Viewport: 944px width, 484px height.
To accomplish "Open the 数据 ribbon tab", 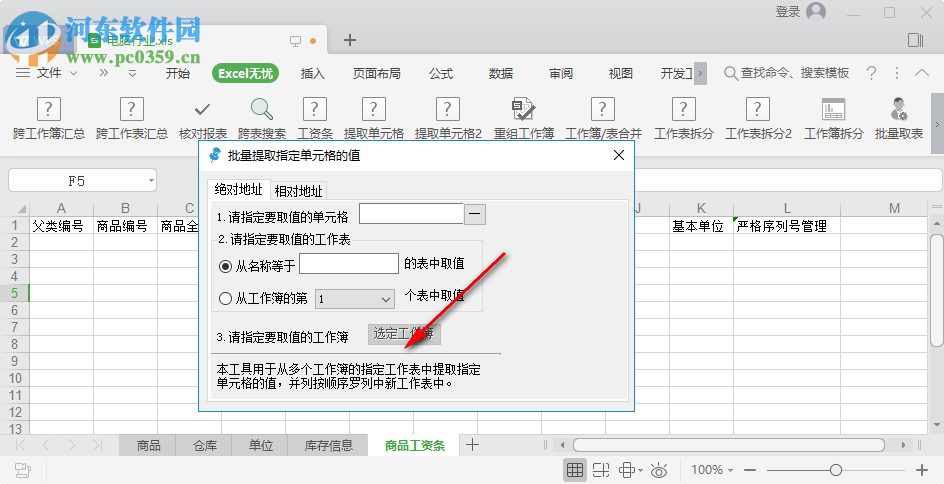I will [x=501, y=73].
